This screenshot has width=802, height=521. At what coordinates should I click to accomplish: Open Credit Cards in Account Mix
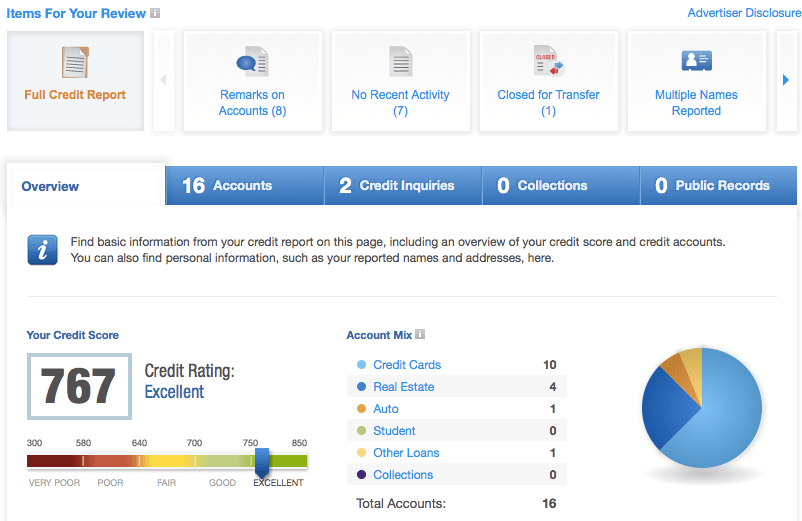coord(407,365)
